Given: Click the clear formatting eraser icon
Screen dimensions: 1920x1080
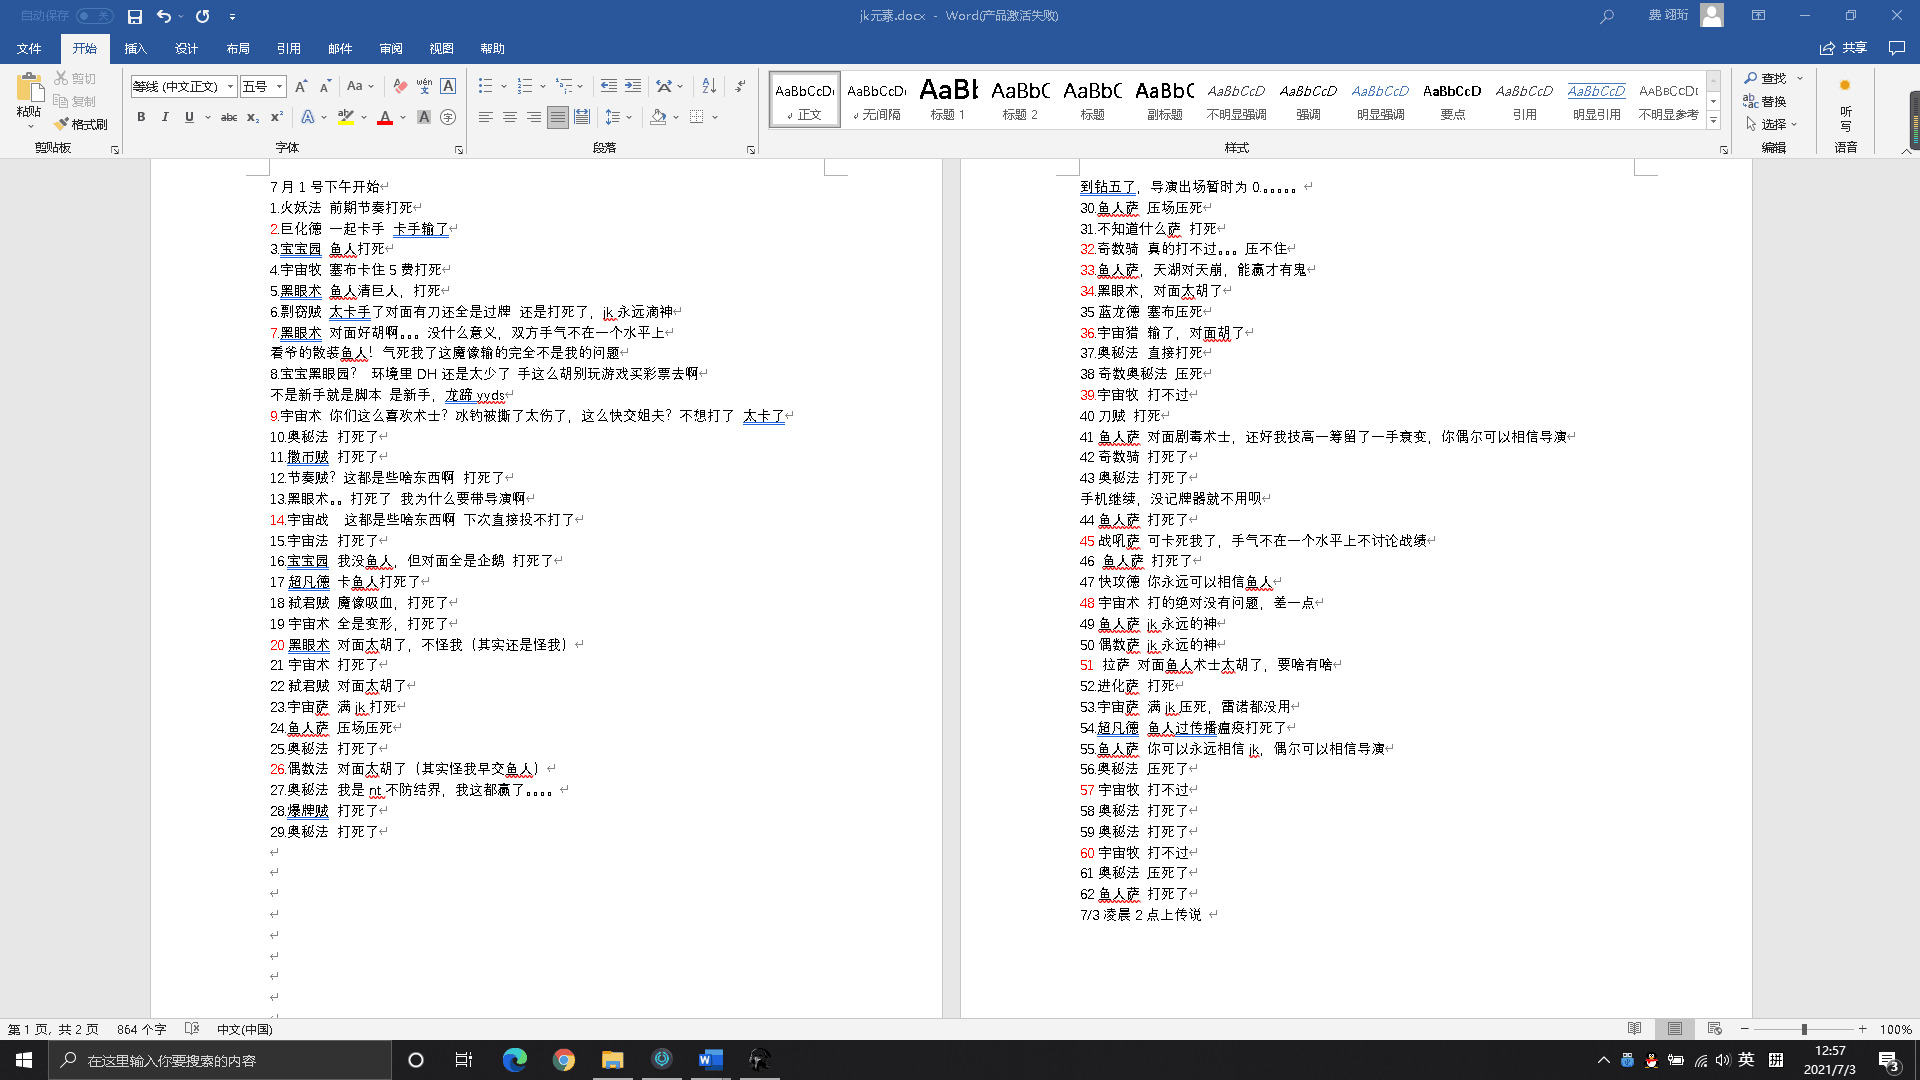Looking at the screenshot, I should click(400, 86).
